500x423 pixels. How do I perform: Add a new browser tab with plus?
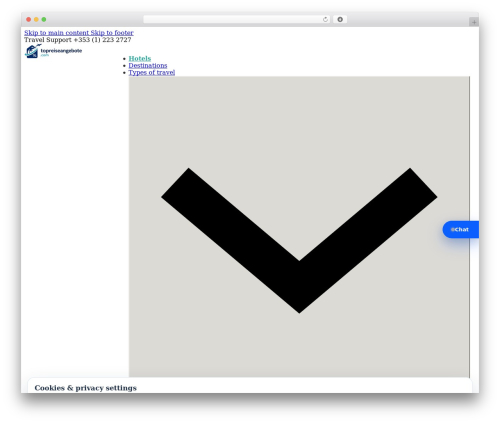(x=474, y=22)
